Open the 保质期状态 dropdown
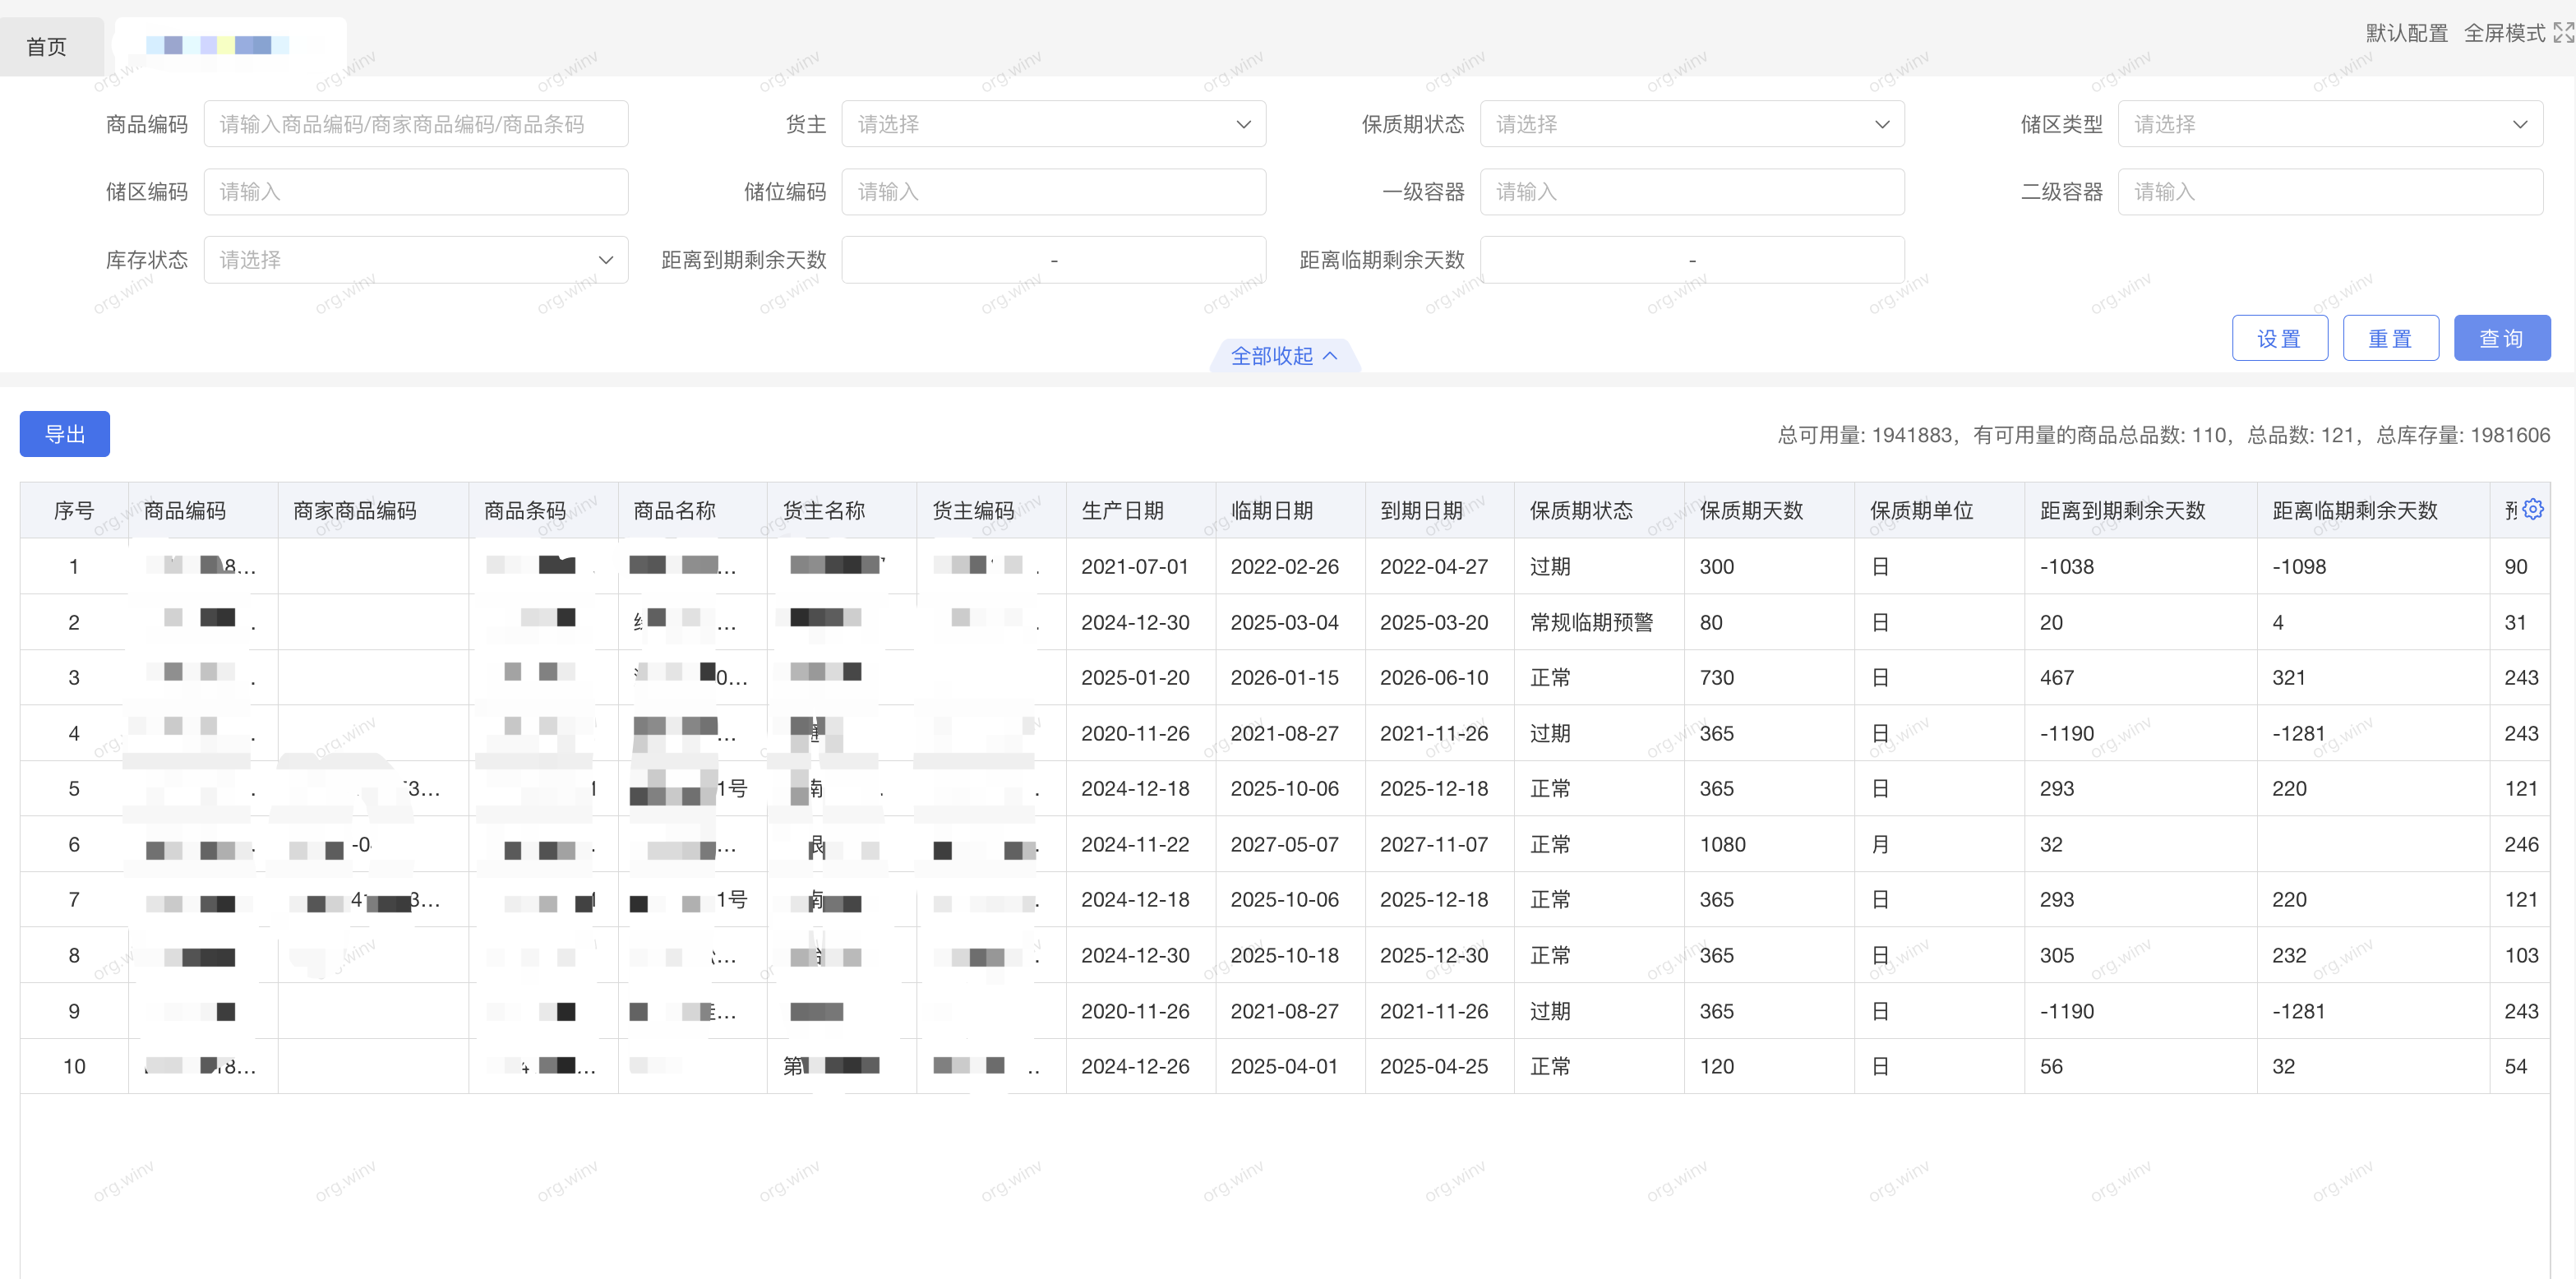The height and width of the screenshot is (1279, 2576). click(1691, 123)
